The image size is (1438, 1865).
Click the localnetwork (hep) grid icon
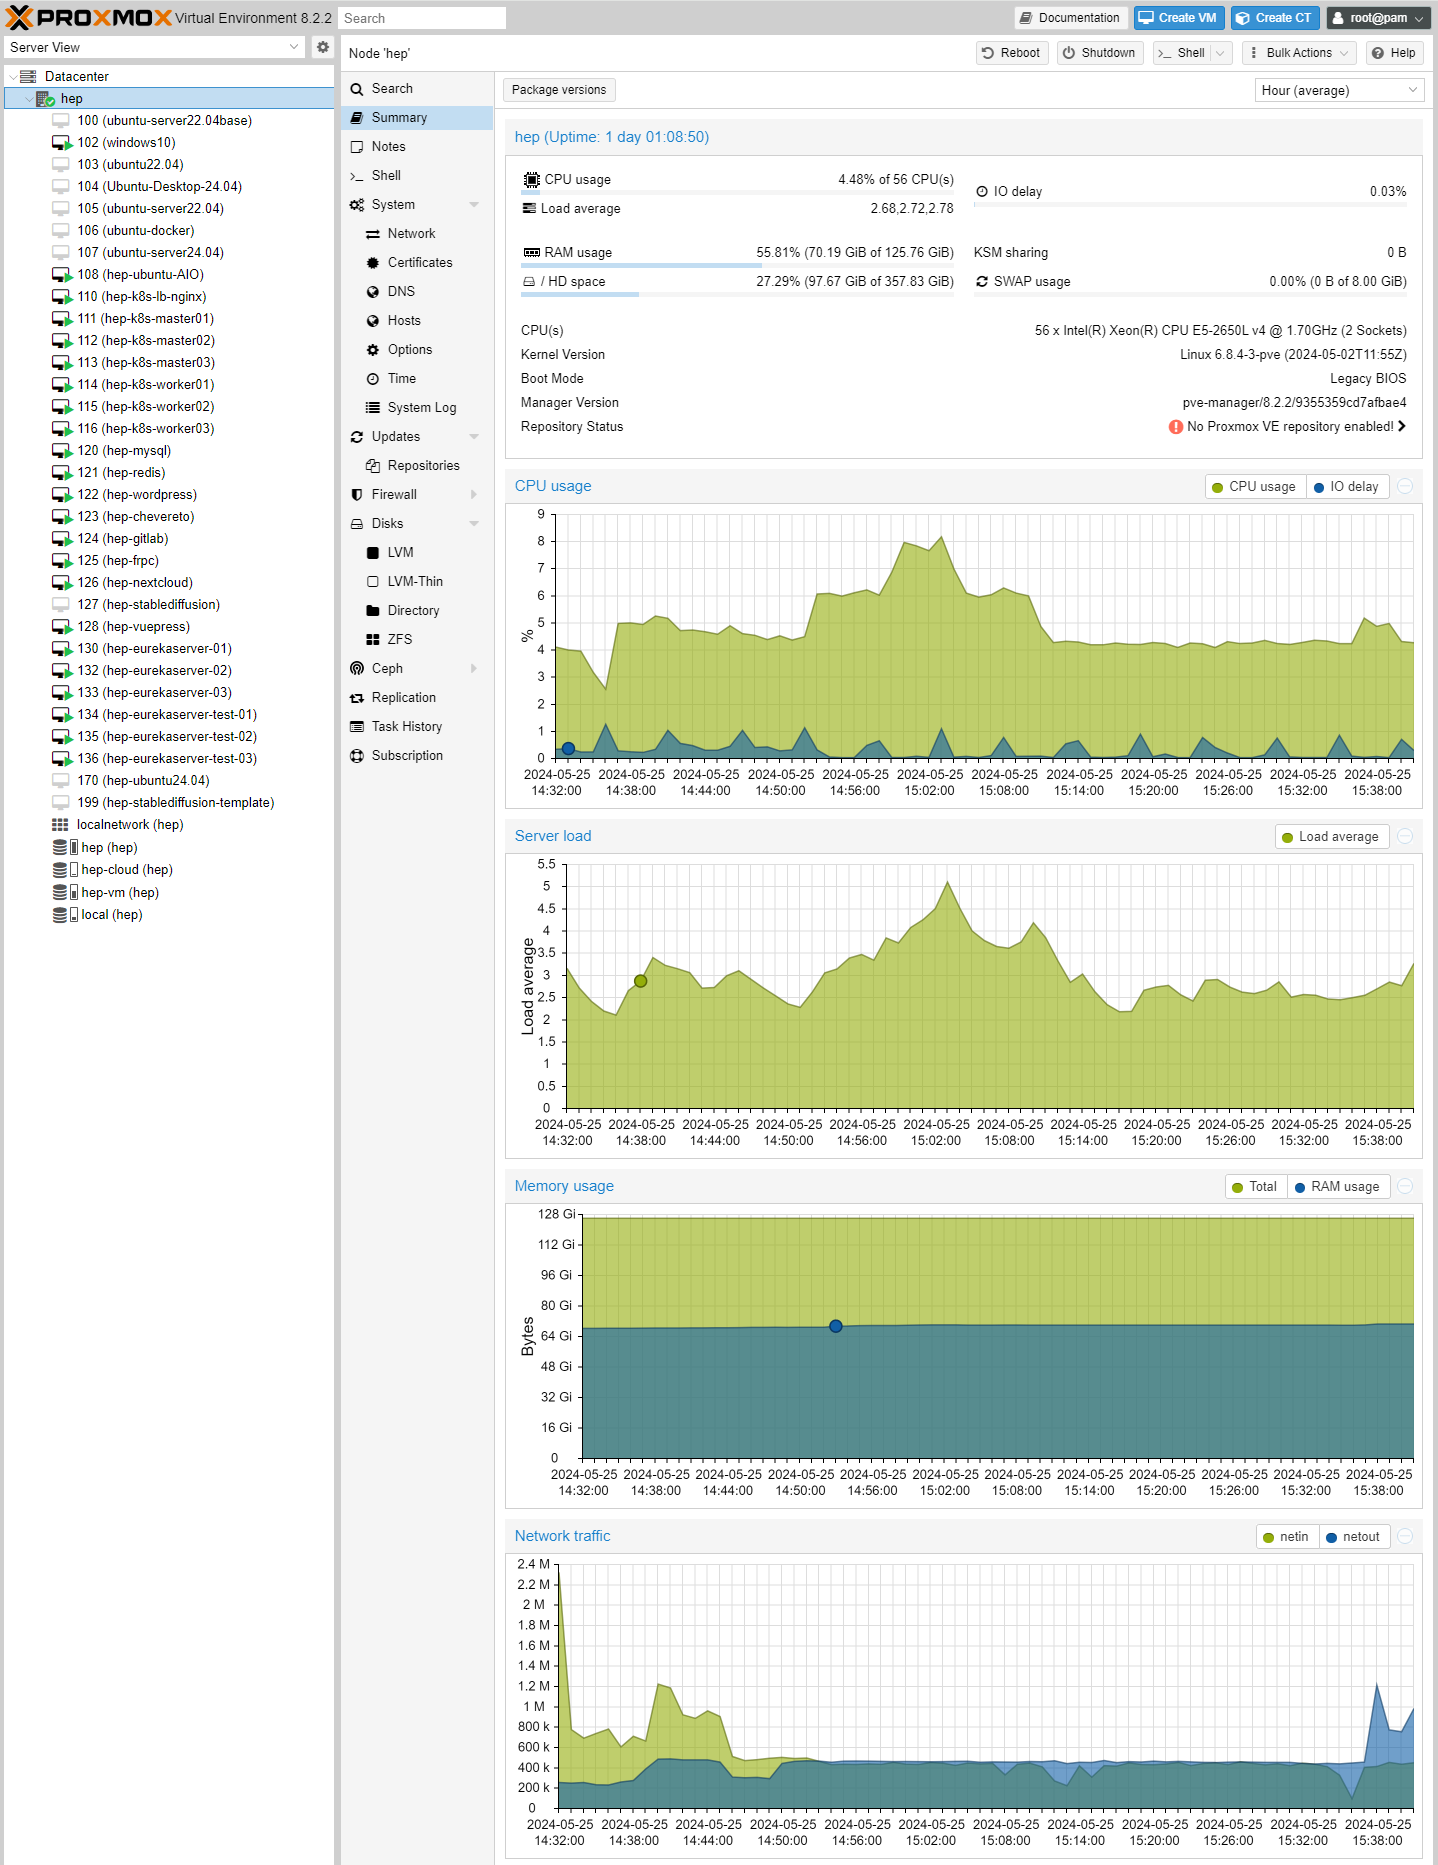(x=60, y=825)
